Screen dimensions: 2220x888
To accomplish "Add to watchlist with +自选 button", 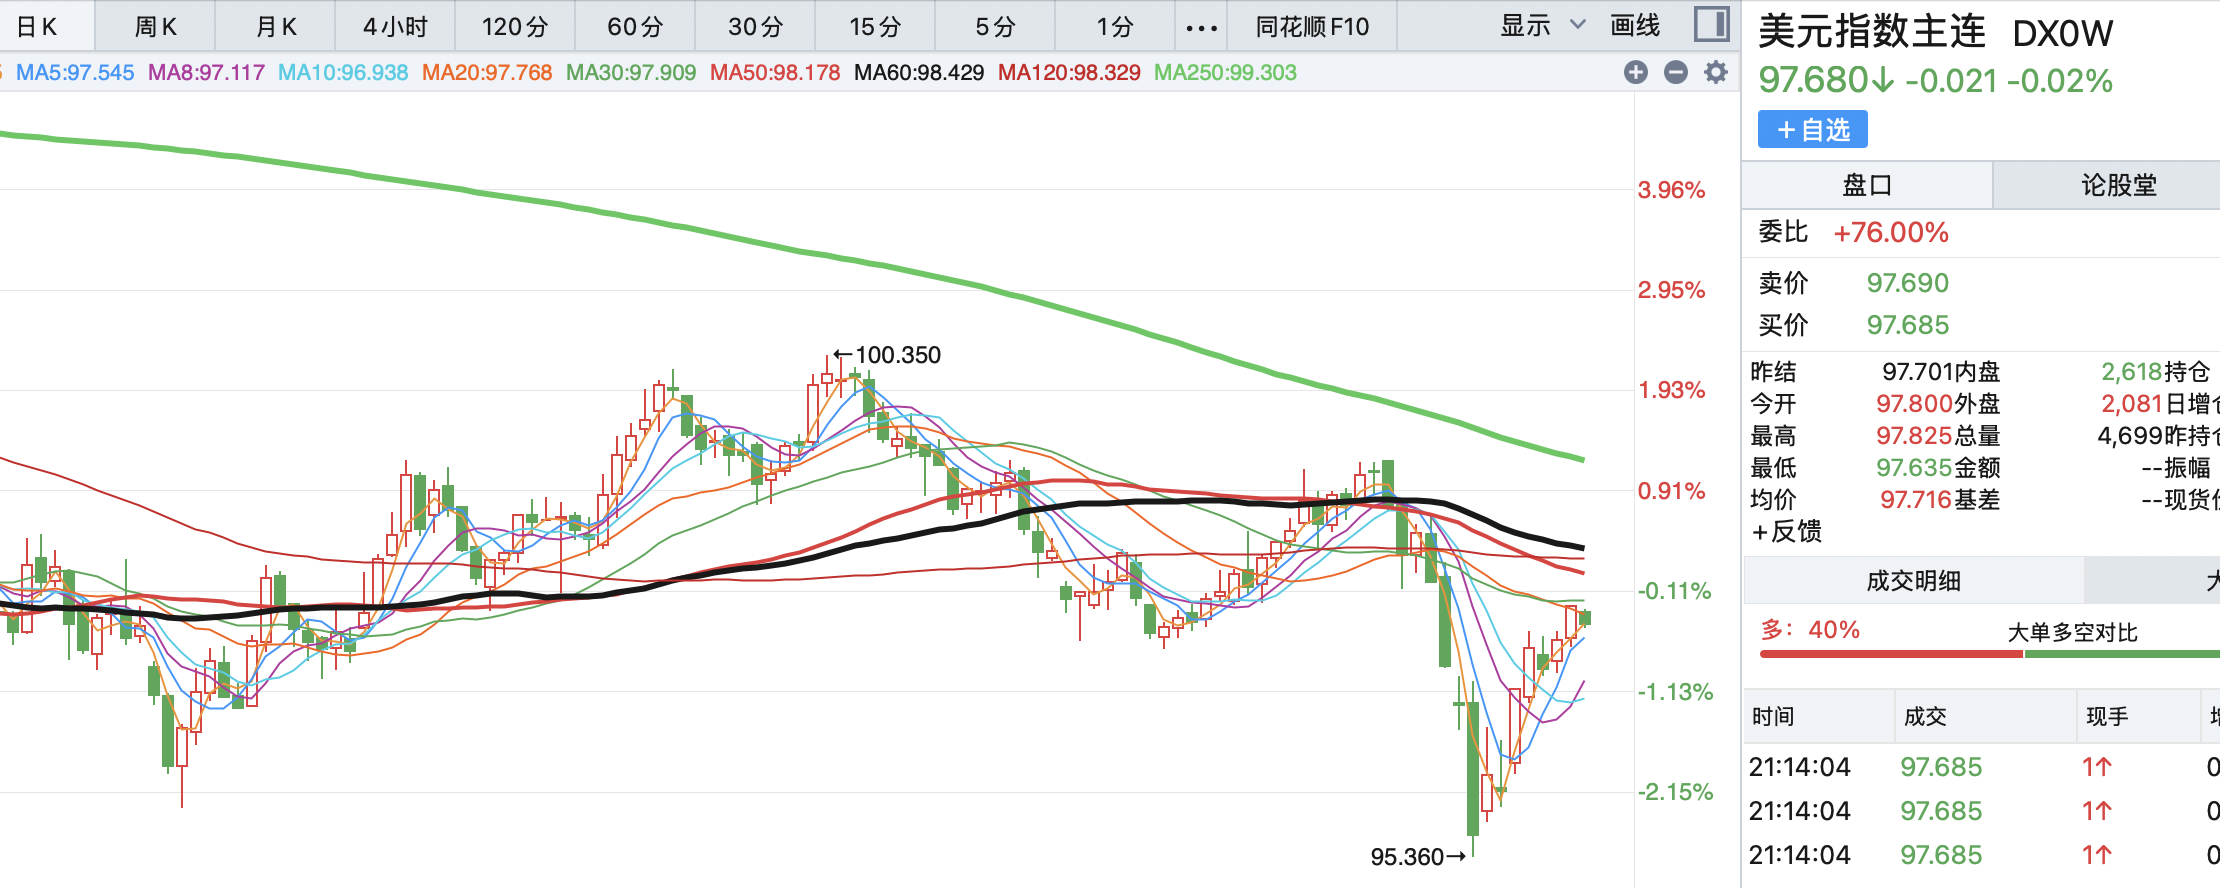I will pos(1812,130).
